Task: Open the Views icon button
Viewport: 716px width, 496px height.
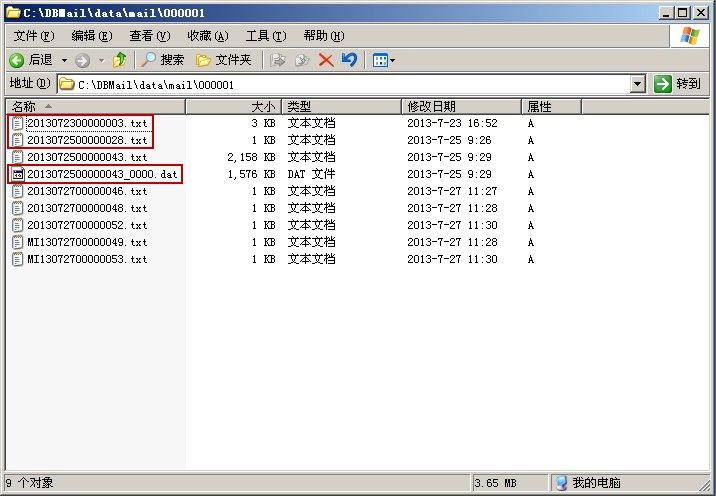Action: (380, 60)
